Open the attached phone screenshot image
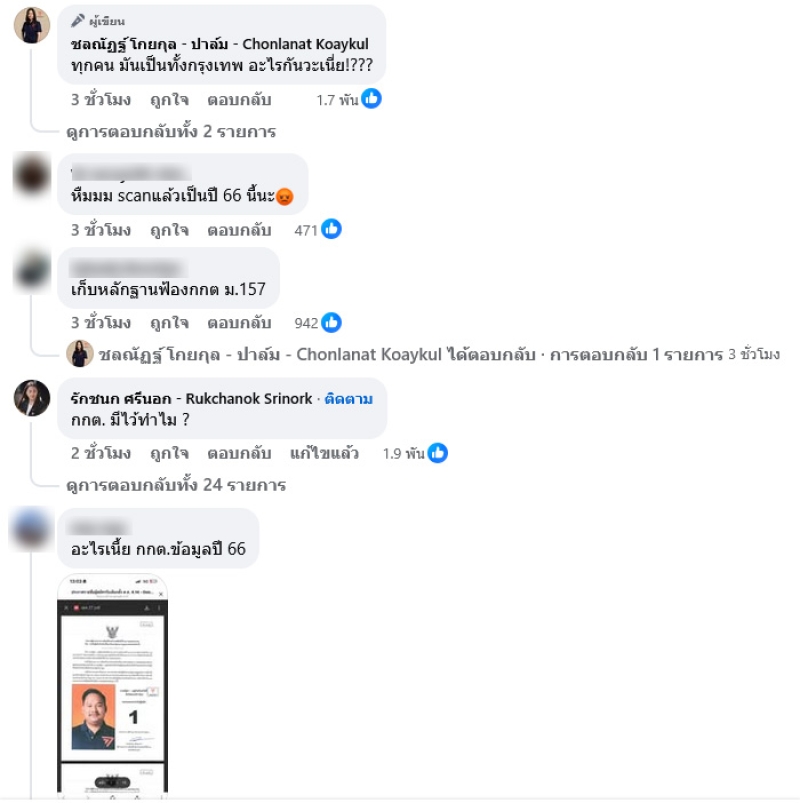This screenshot has height=803, width=800. pos(113,686)
